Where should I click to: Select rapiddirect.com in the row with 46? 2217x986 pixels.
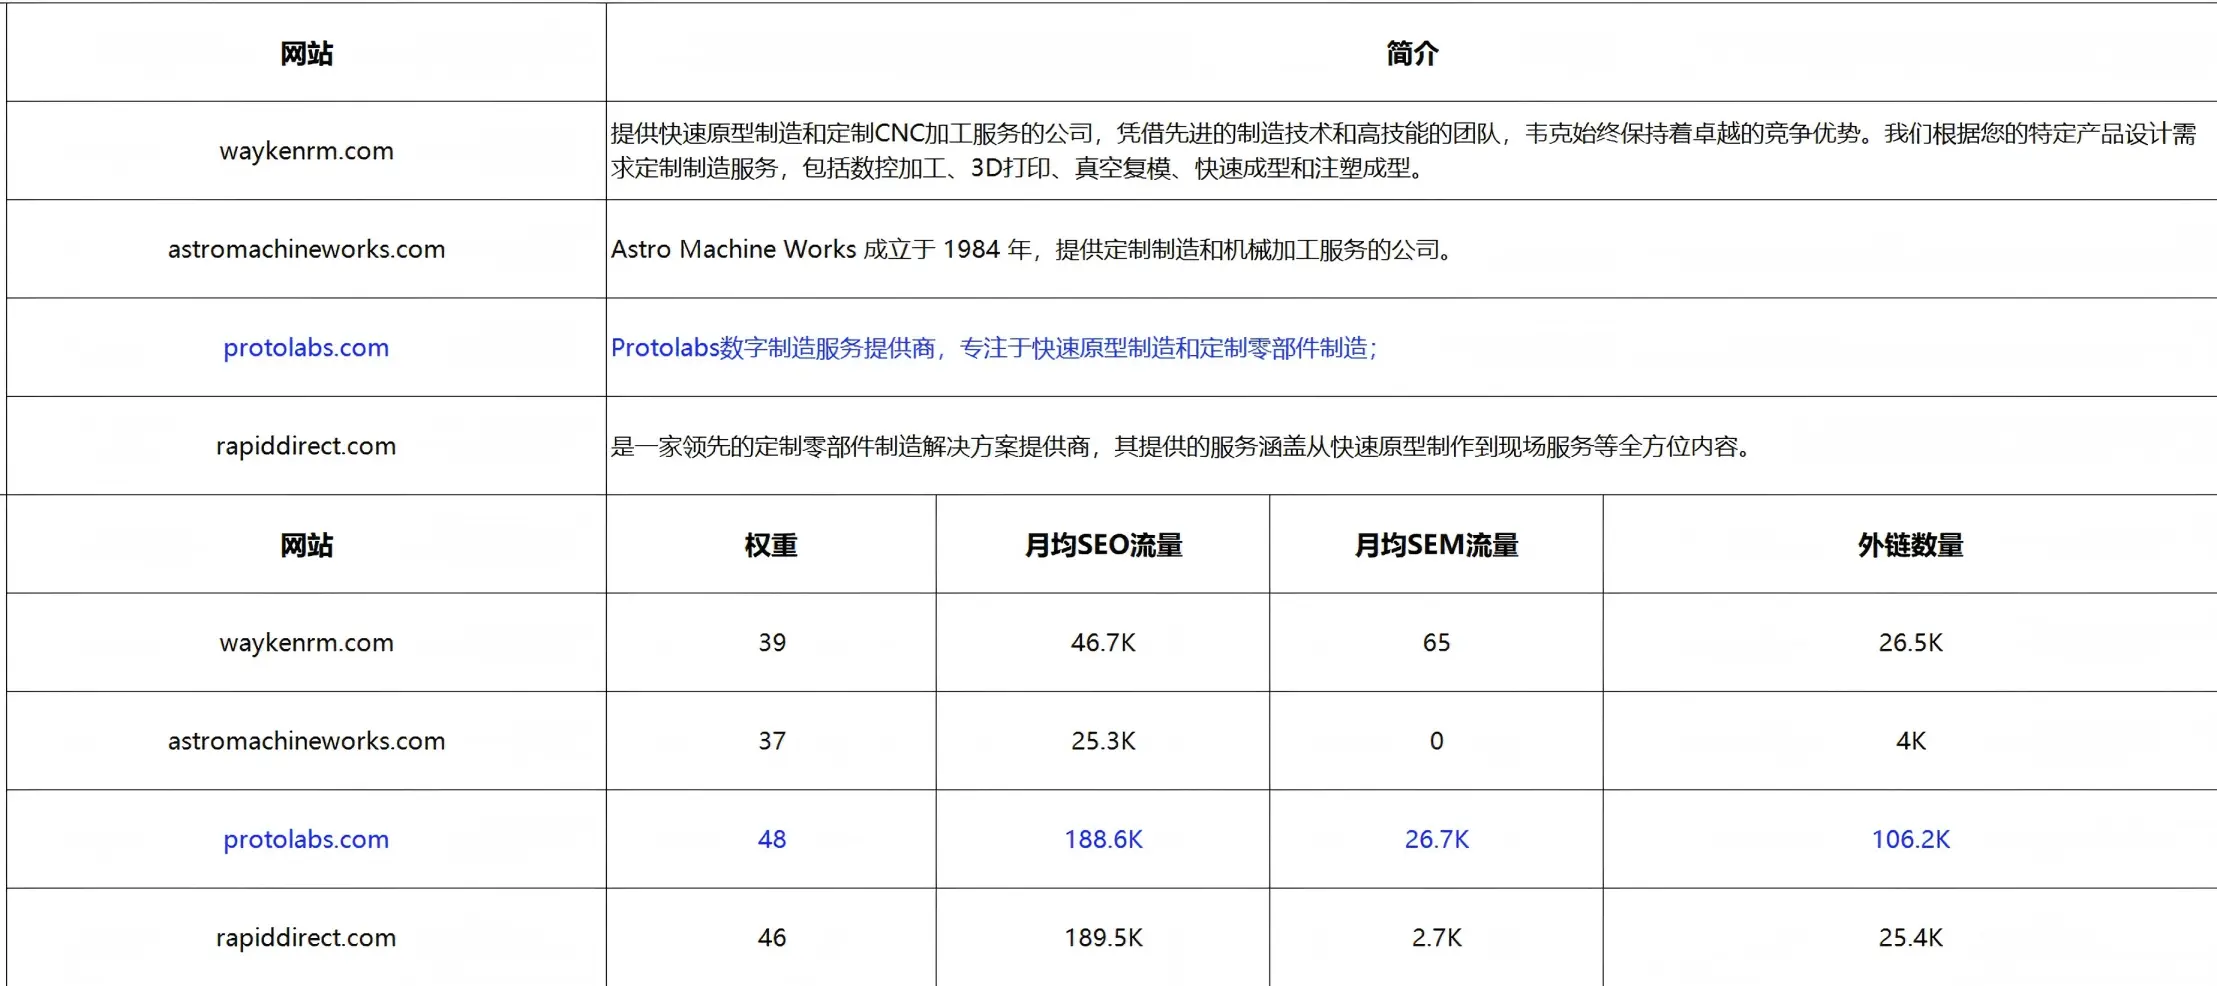click(306, 938)
